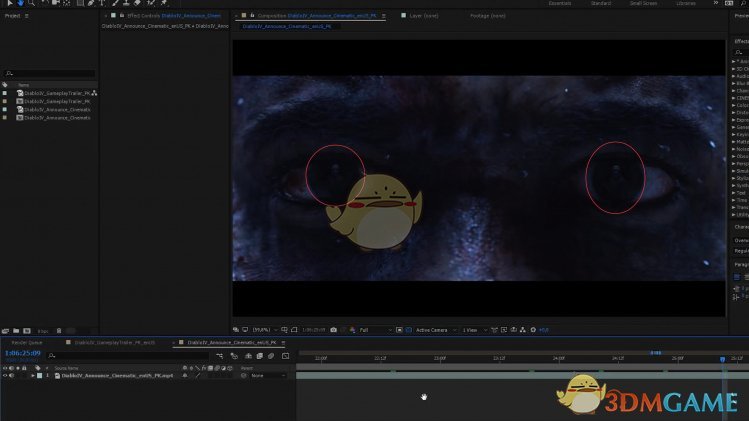This screenshot has height=421, width=749.
Task: Take a snapshot with camera icon
Action: click(333, 330)
